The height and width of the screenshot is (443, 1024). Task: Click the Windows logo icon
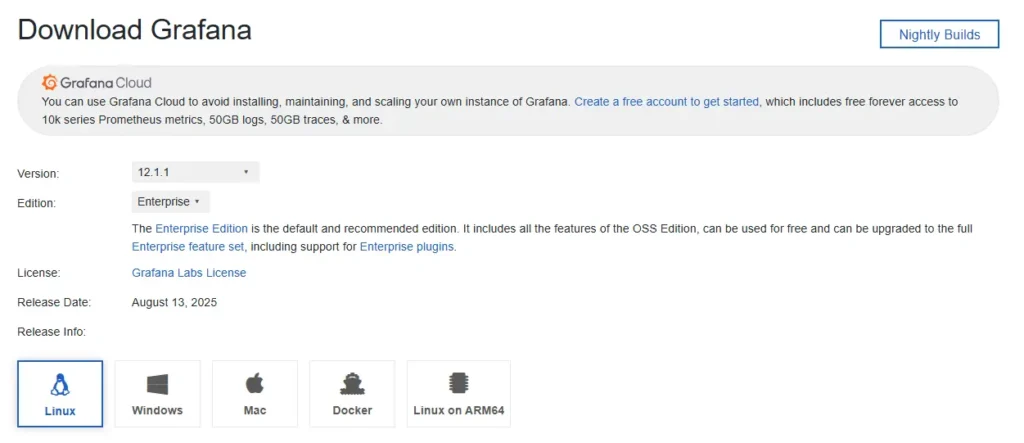(x=157, y=384)
